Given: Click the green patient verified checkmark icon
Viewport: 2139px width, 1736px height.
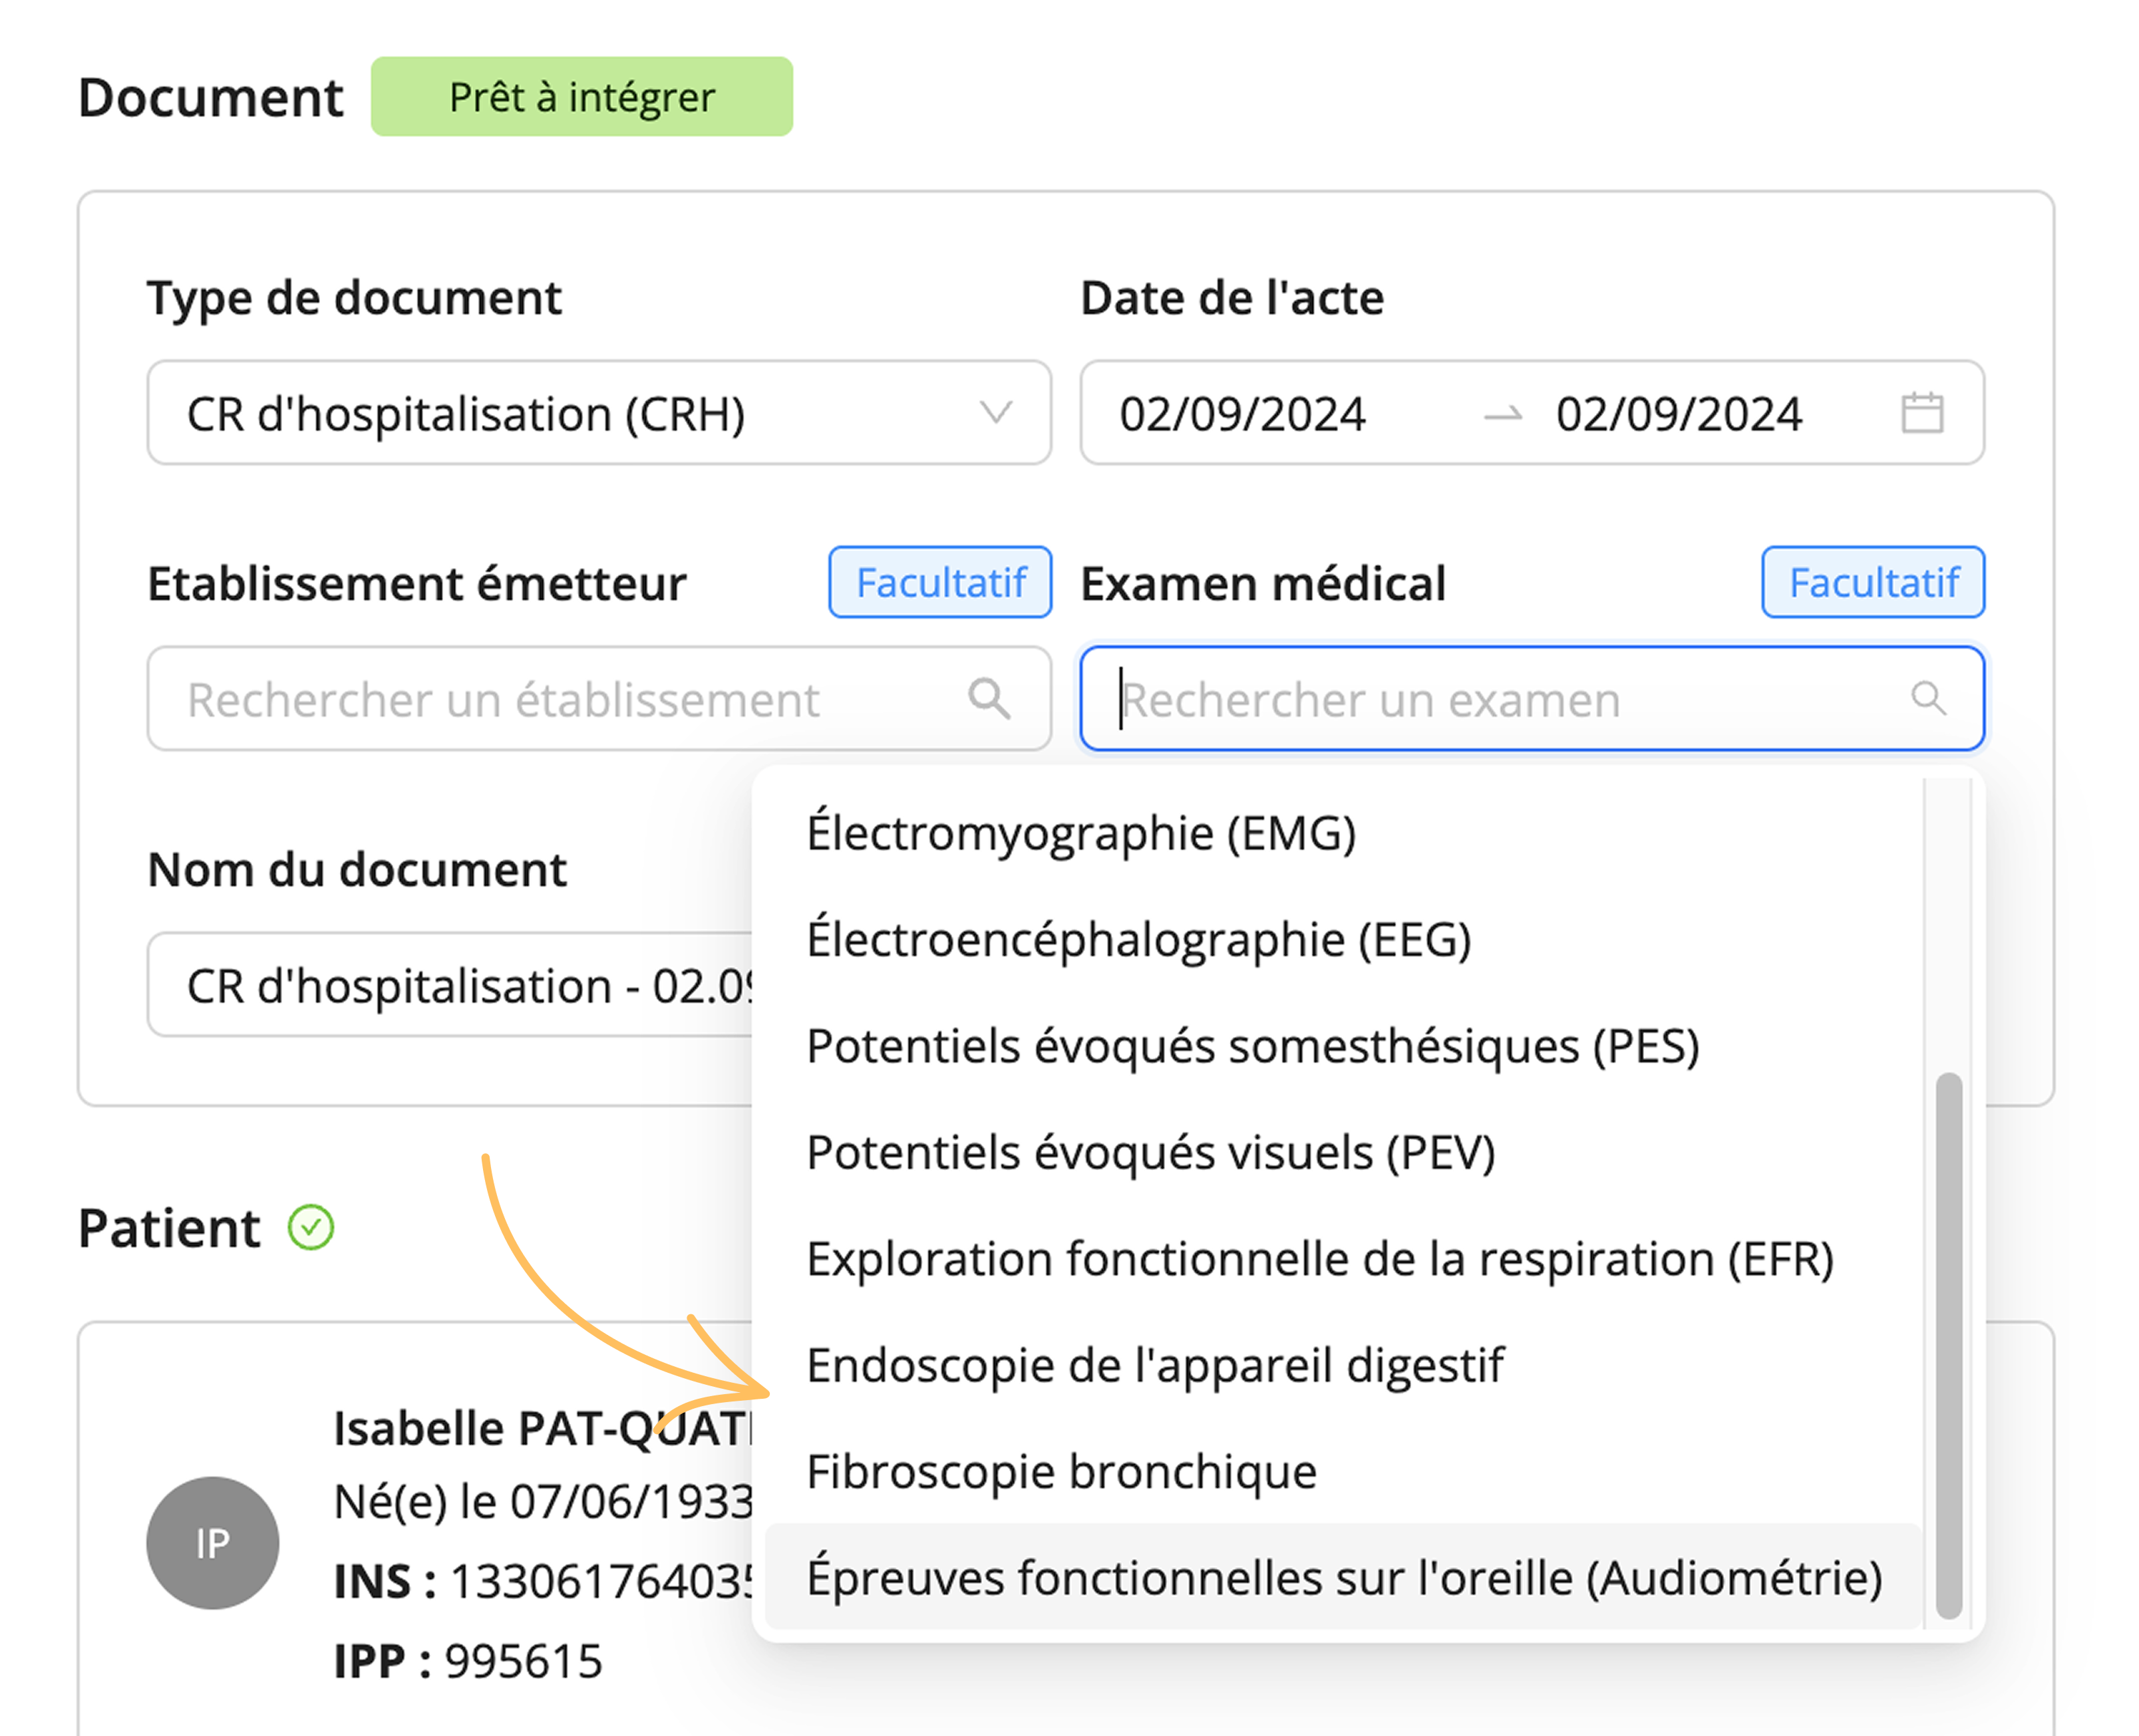Looking at the screenshot, I should [x=311, y=1227].
